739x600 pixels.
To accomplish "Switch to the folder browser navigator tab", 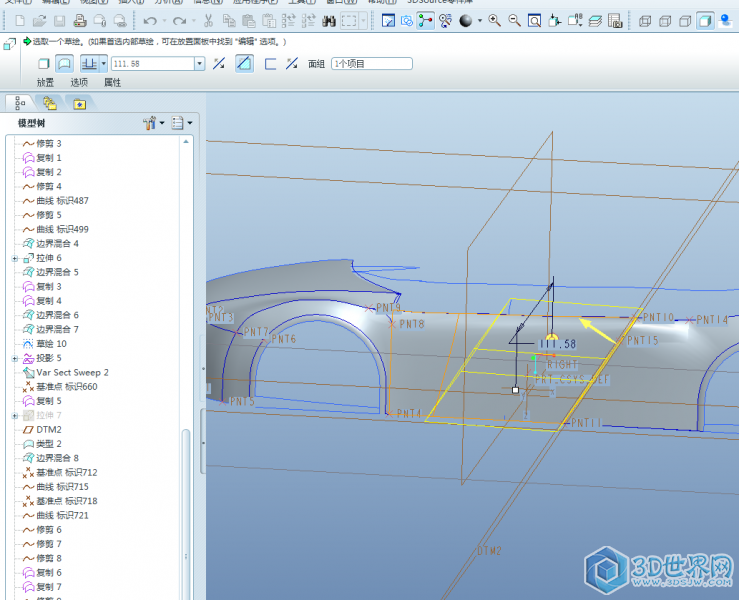I will (49, 103).
